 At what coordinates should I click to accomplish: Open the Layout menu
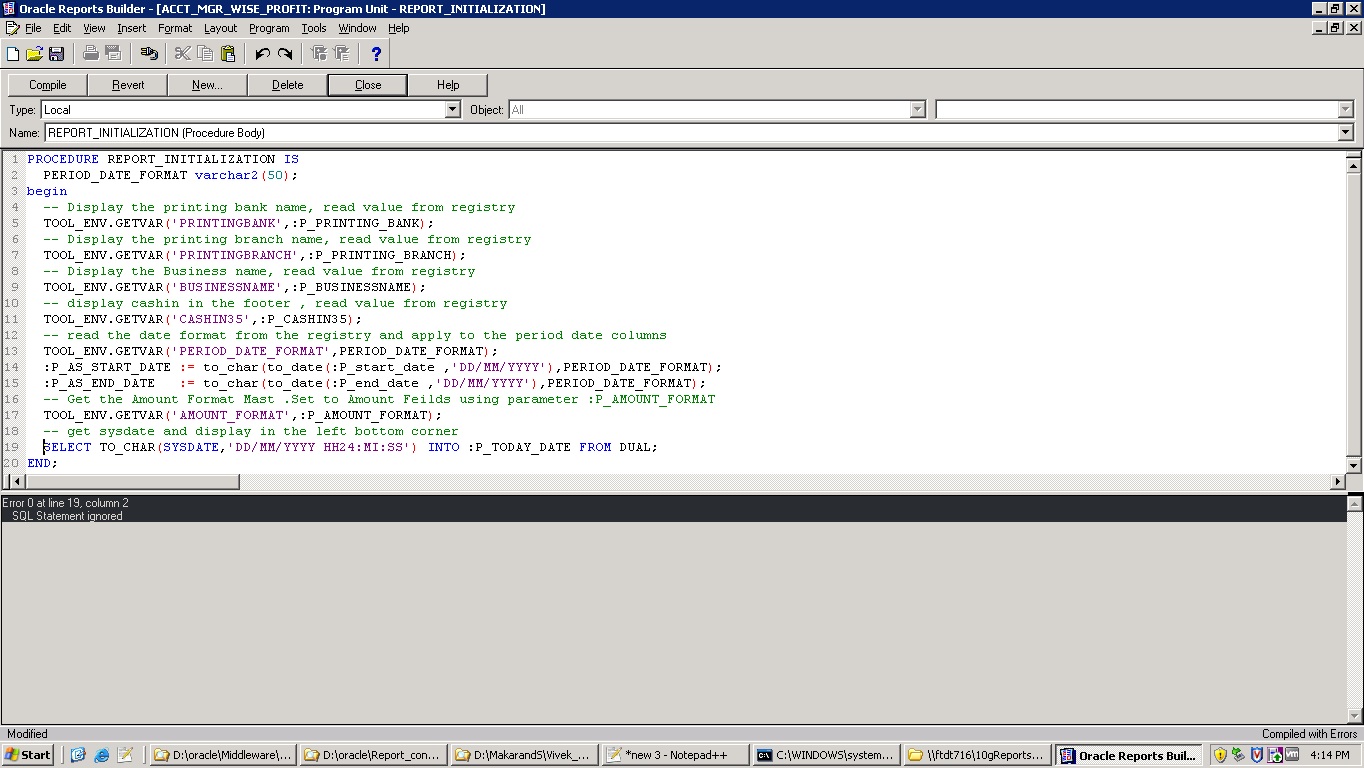point(220,28)
